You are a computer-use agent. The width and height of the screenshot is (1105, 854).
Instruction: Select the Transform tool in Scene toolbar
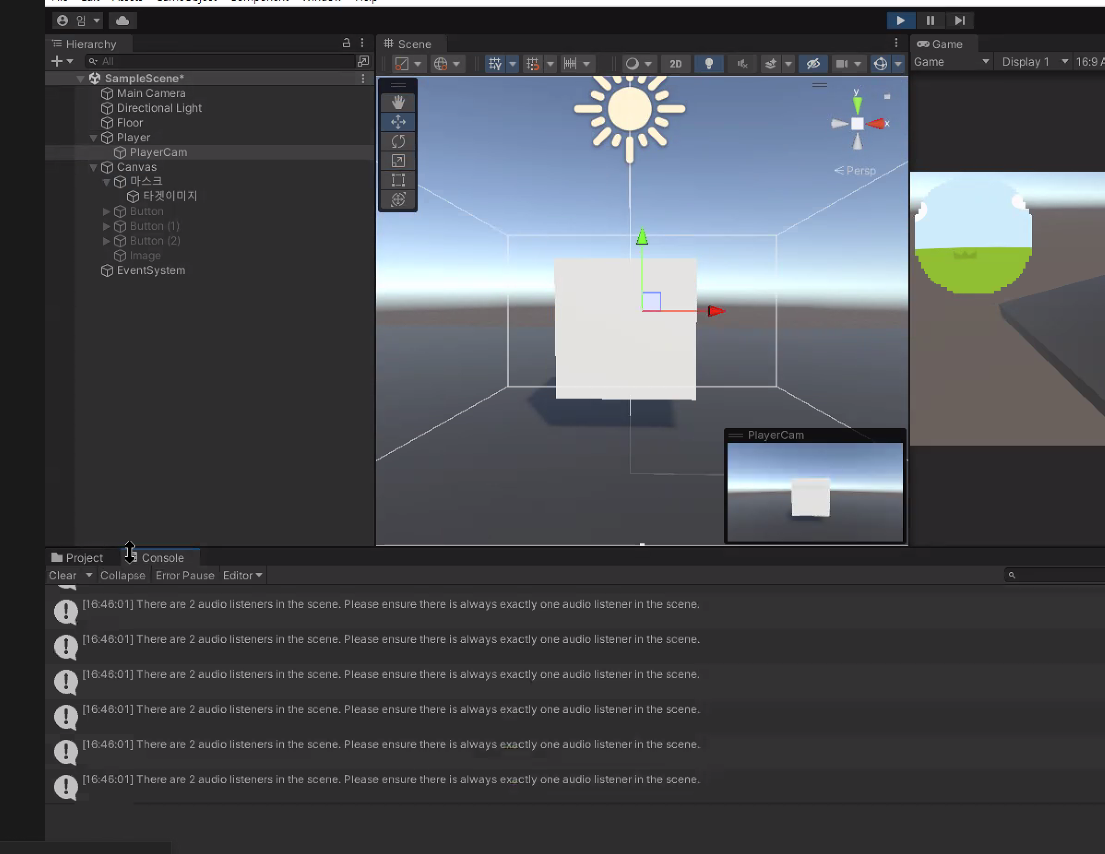[398, 199]
